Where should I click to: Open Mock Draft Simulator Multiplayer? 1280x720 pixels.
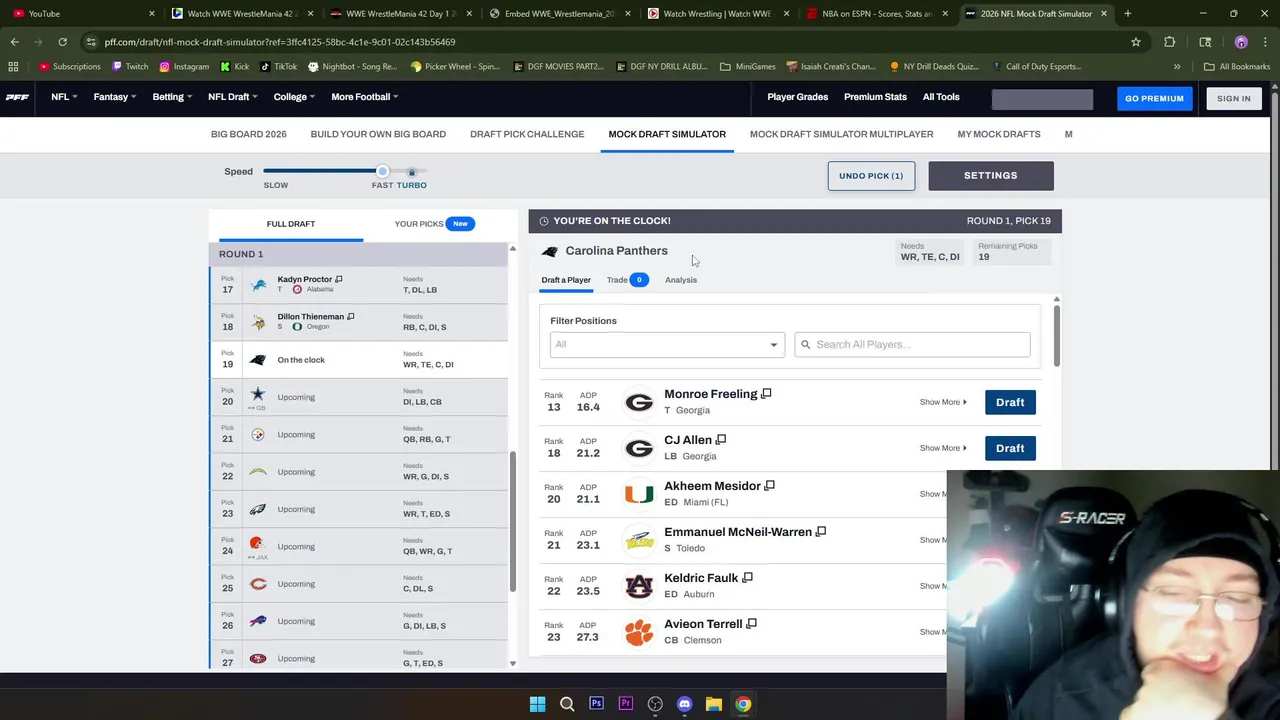point(841,134)
